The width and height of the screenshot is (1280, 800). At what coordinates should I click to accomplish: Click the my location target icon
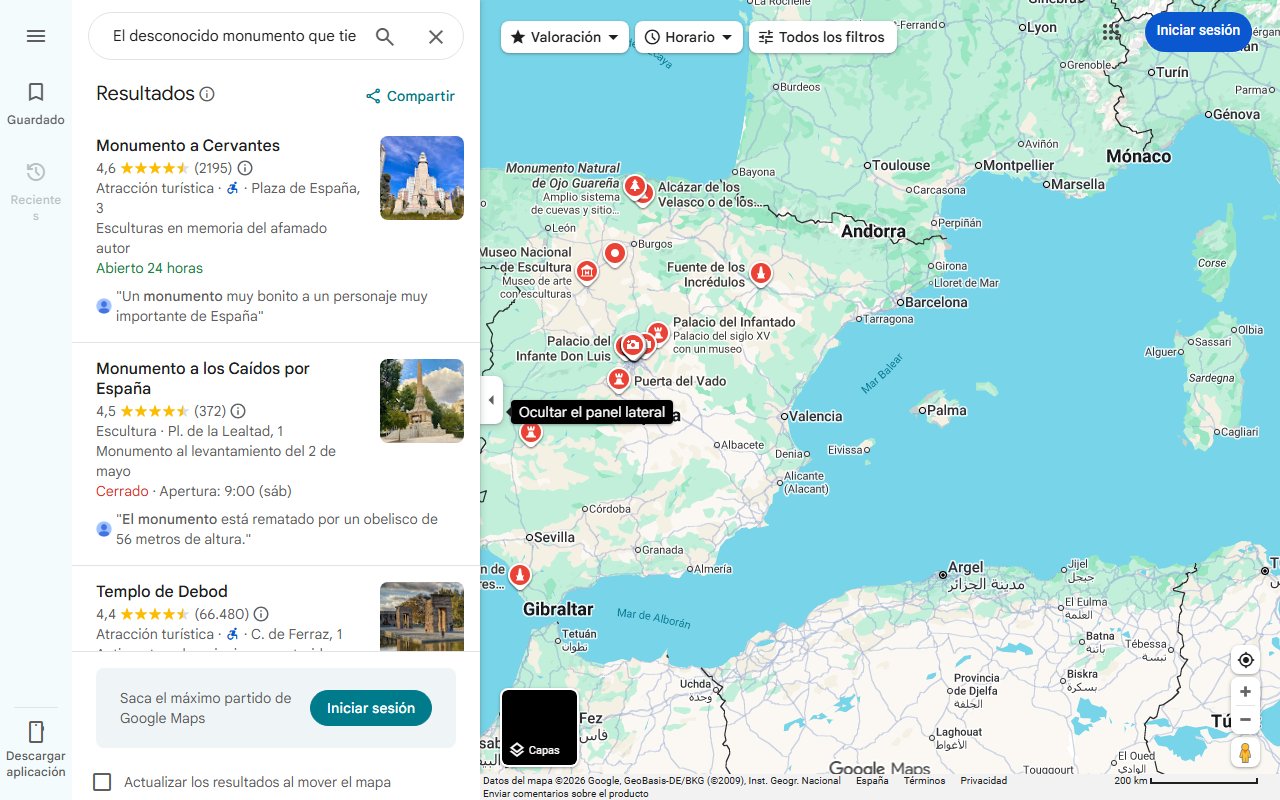(x=1245, y=659)
